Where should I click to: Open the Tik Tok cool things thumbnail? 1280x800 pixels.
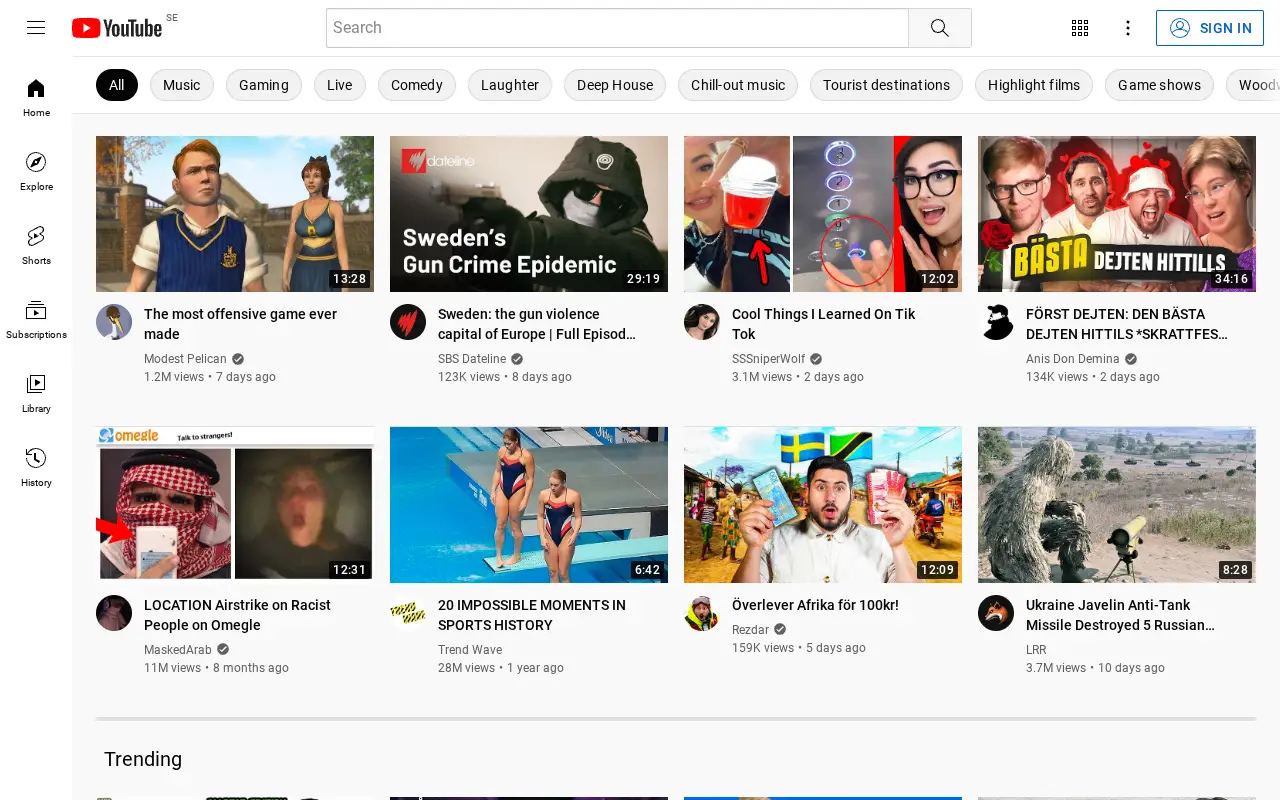[x=823, y=214]
